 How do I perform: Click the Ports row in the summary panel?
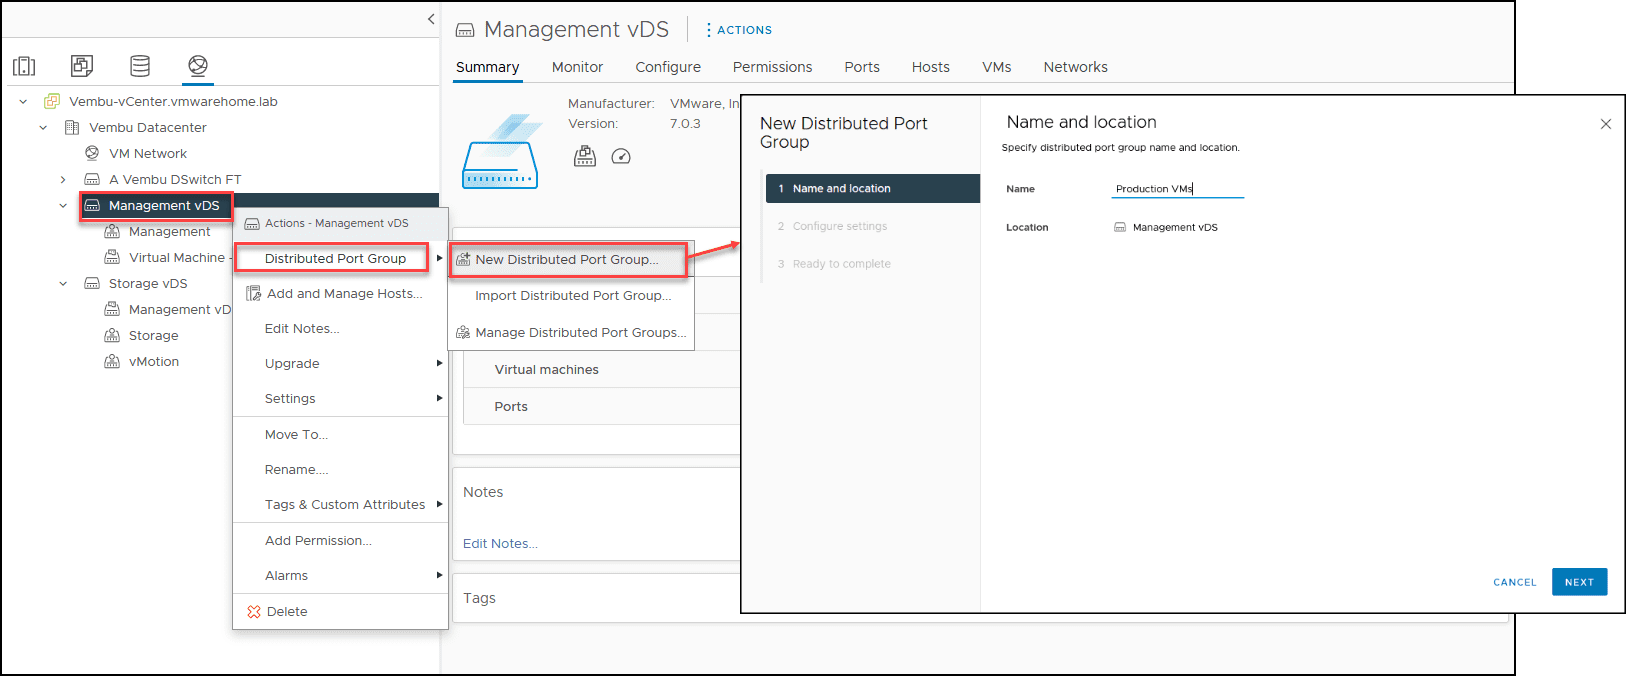click(x=600, y=406)
